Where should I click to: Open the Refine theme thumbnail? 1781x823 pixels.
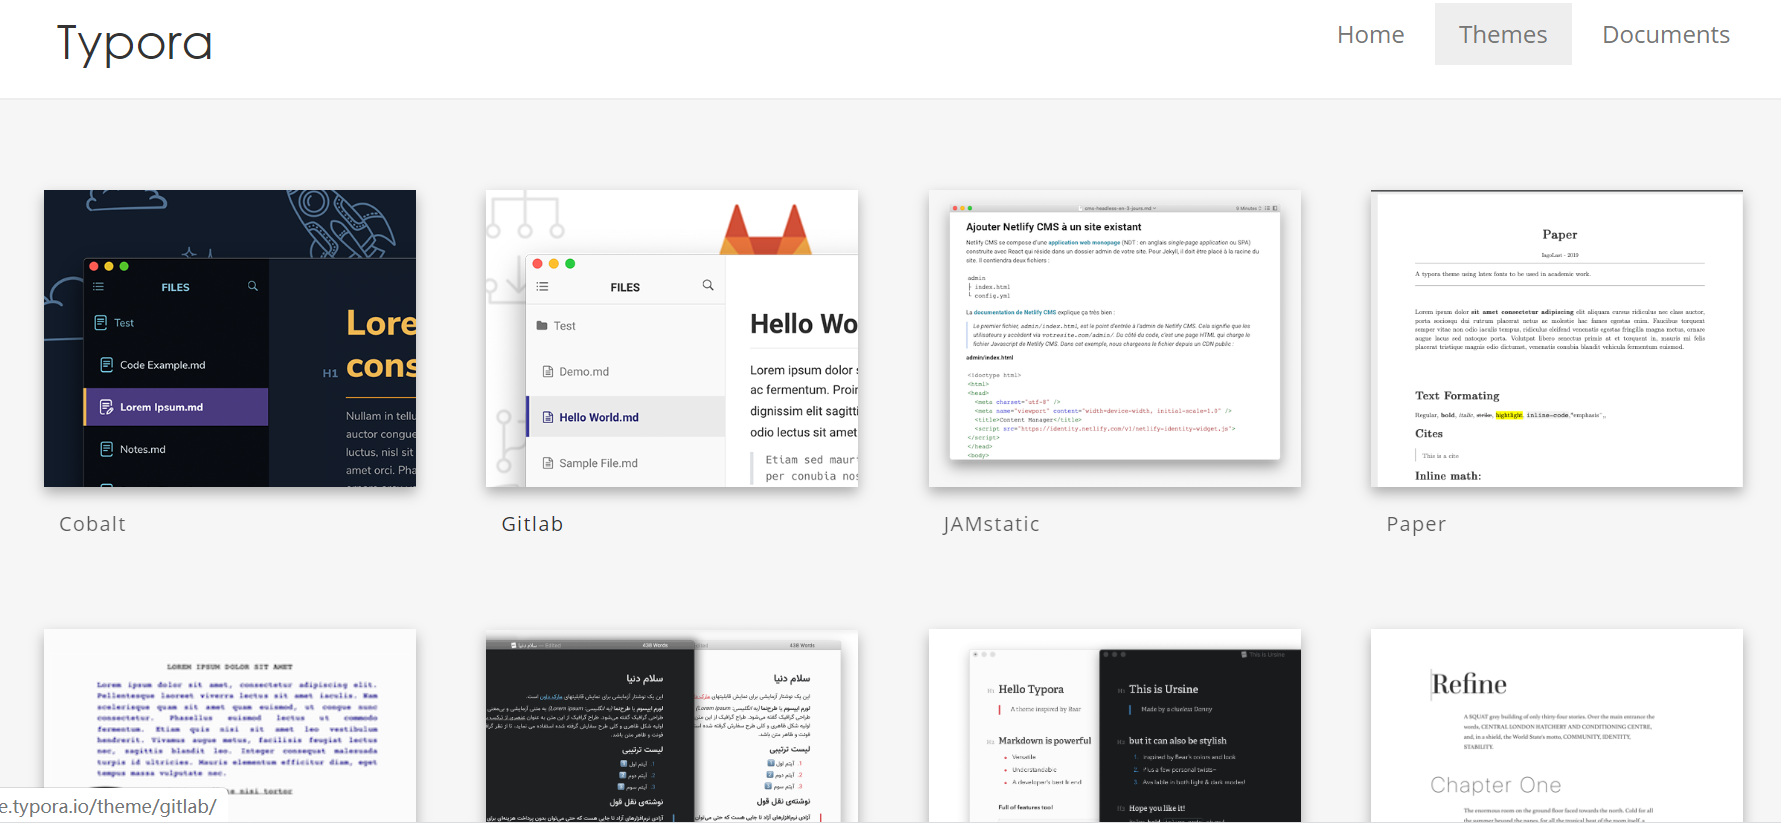coord(1557,725)
